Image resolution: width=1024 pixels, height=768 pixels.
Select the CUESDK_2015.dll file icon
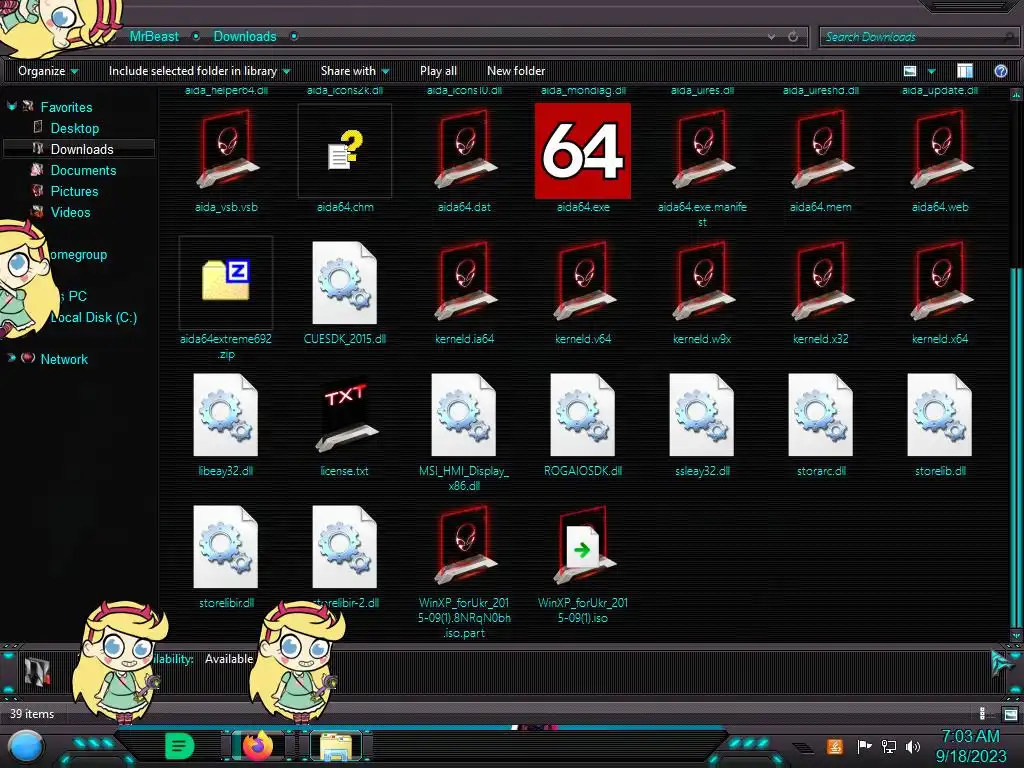(345, 283)
